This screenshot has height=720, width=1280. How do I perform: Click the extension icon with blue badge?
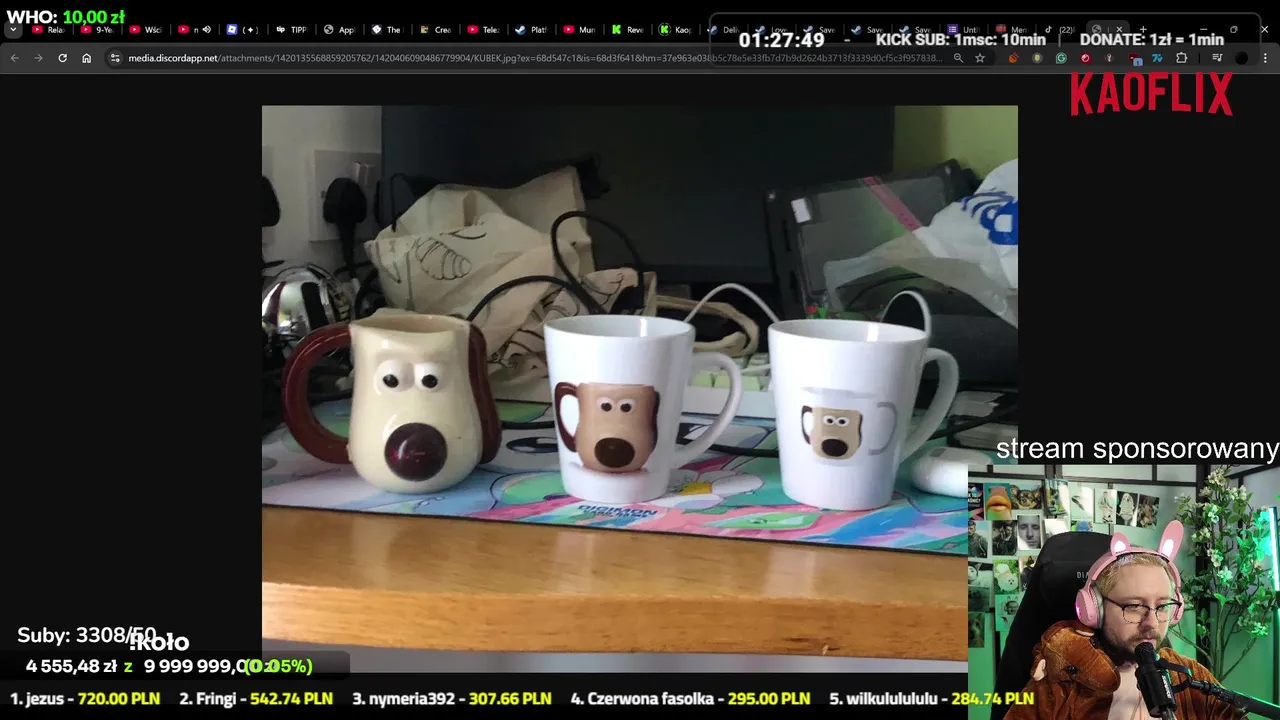1134,58
